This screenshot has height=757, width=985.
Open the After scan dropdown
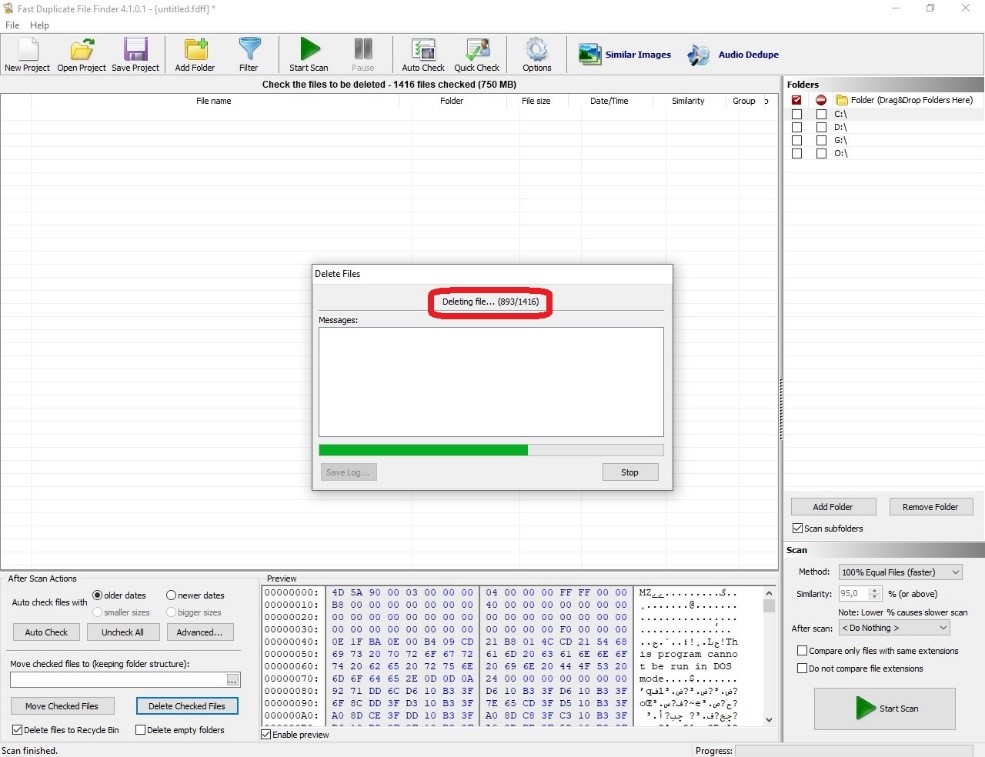[x=894, y=628]
